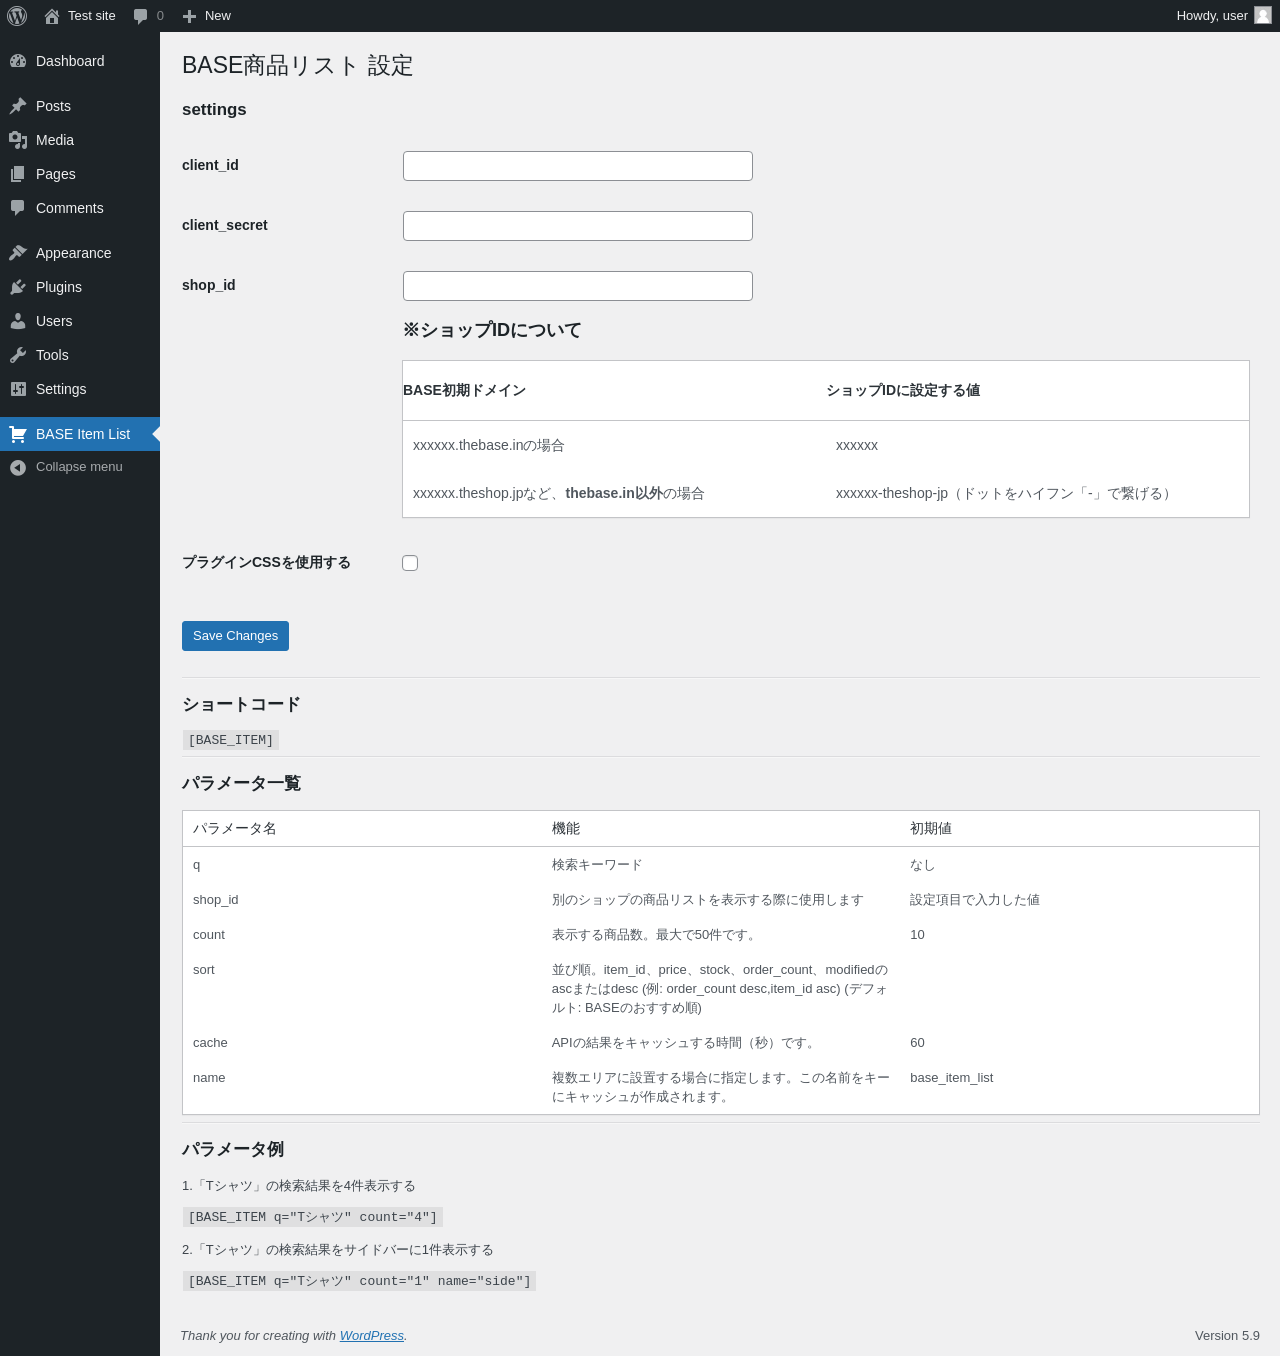Click the Collapse menu label
Image resolution: width=1280 pixels, height=1356 pixels.
(x=79, y=467)
